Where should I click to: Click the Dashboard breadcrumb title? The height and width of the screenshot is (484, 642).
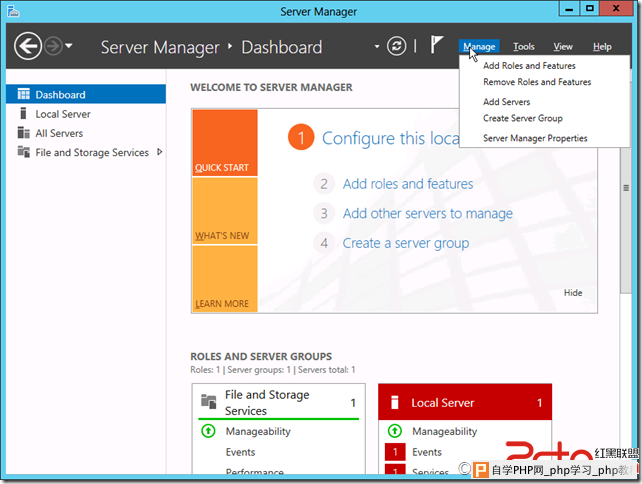[x=282, y=47]
